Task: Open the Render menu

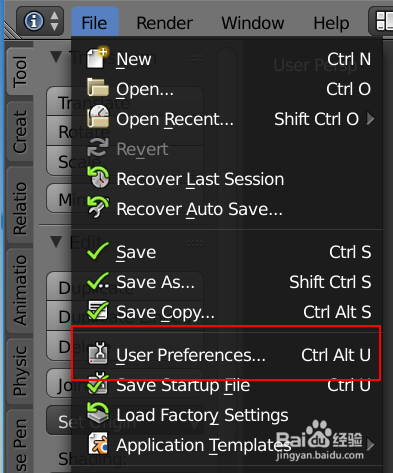Action: coord(164,23)
